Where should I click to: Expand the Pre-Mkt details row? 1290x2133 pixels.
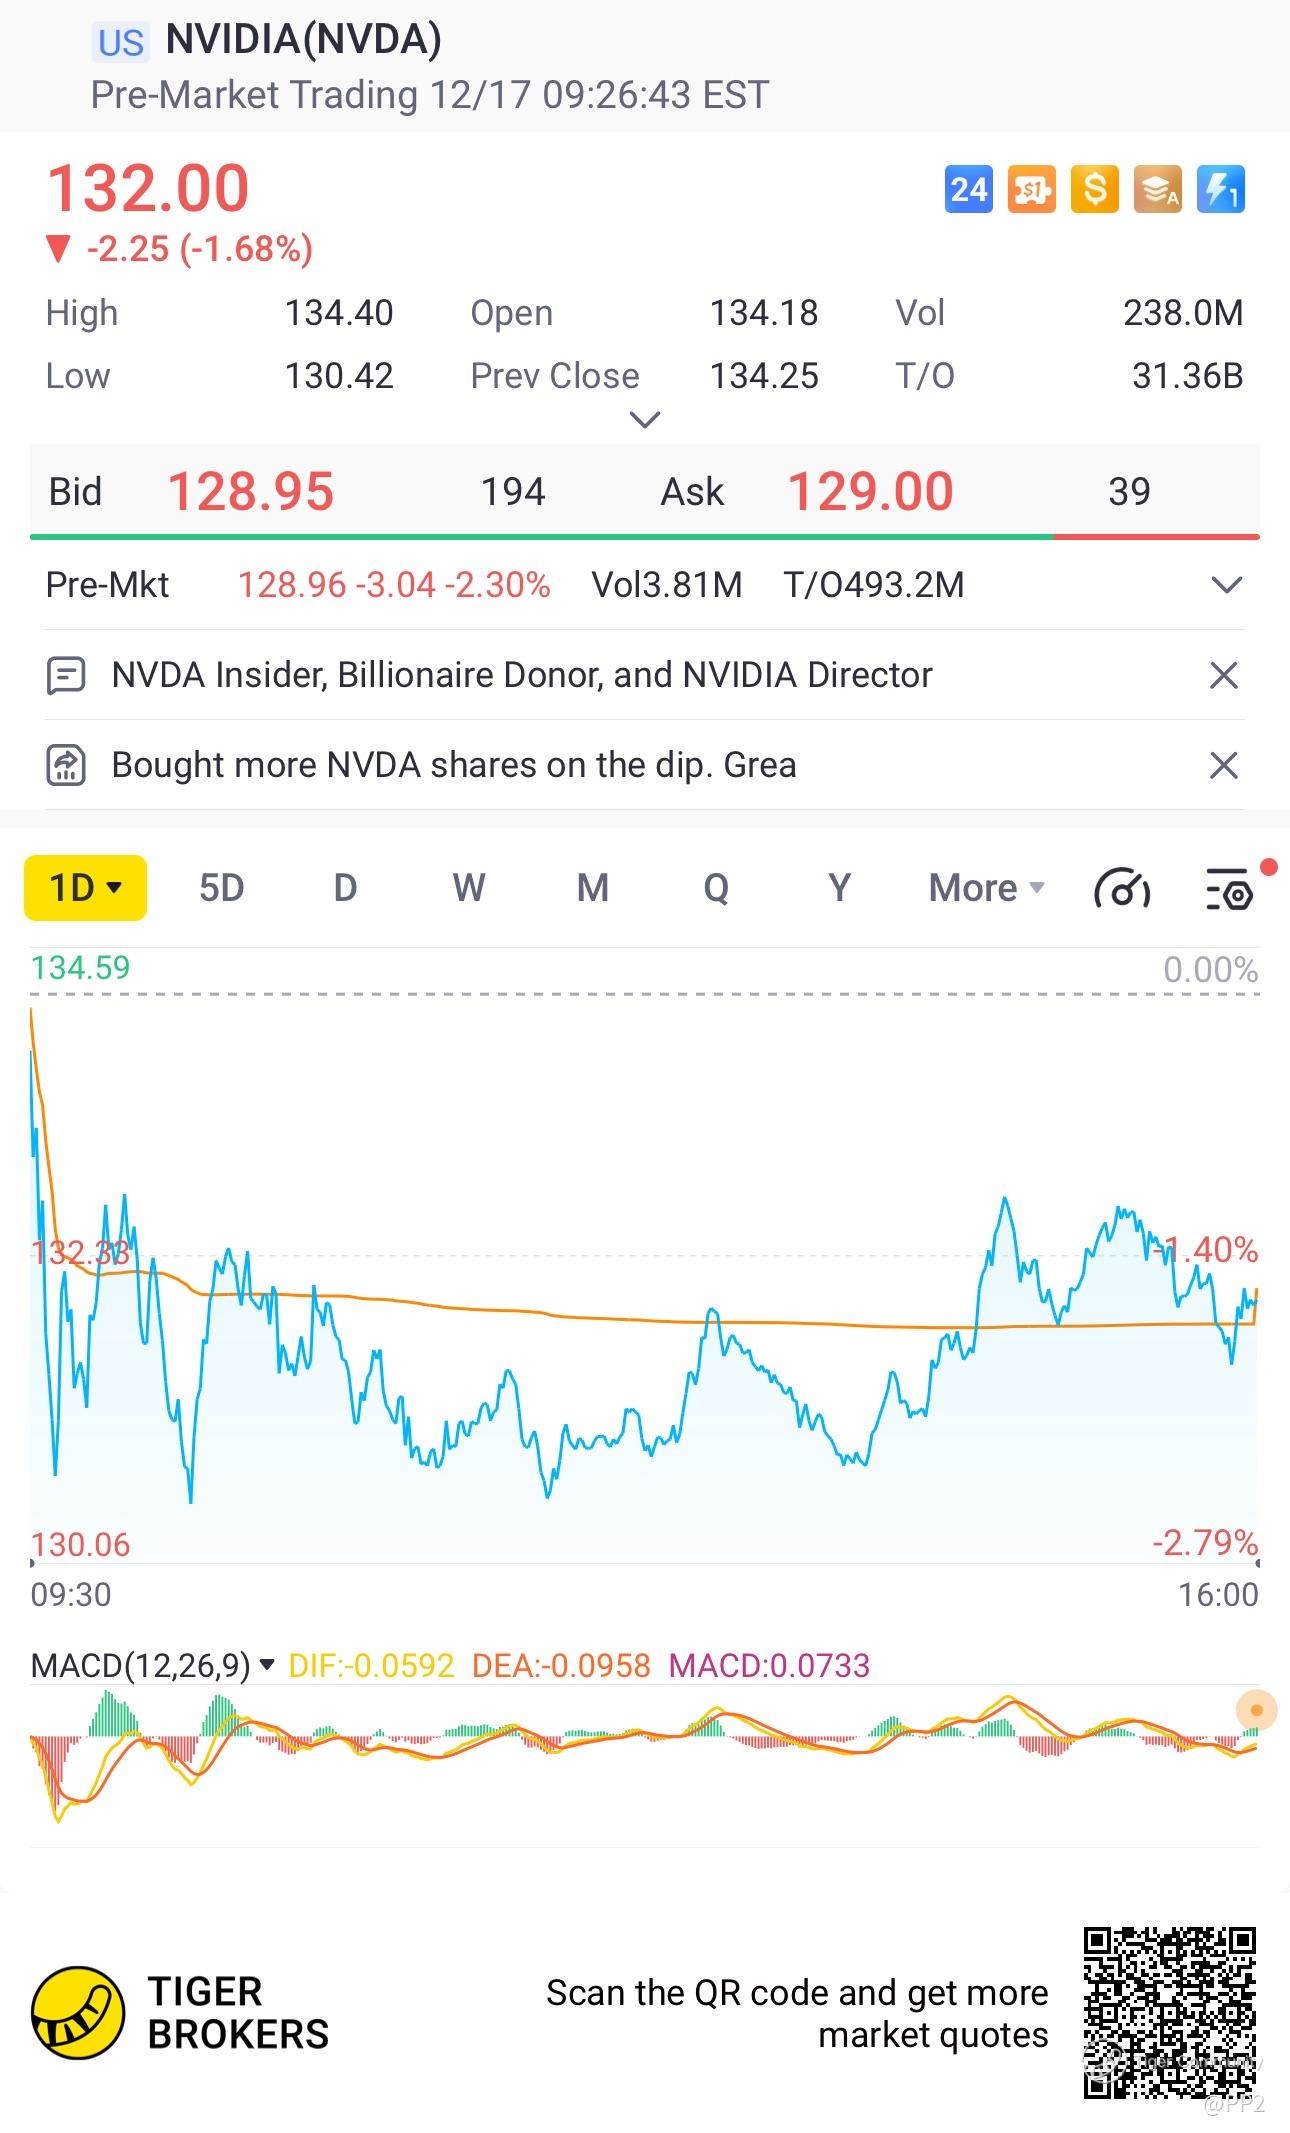[x=1226, y=585]
